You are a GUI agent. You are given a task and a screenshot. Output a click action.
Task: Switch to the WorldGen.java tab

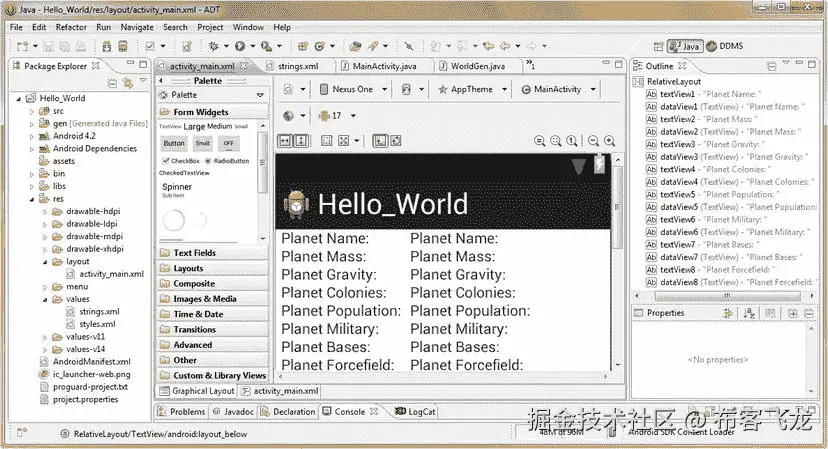(477, 66)
